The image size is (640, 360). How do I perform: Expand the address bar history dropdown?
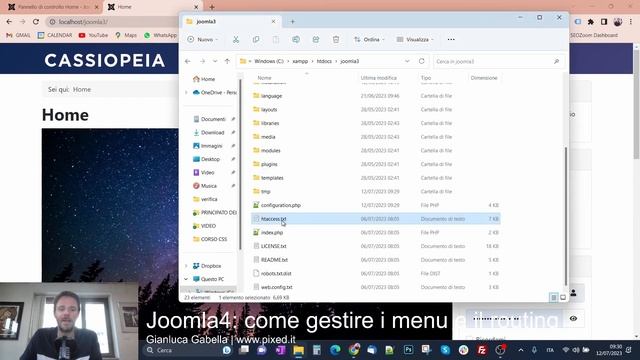[x=407, y=61]
